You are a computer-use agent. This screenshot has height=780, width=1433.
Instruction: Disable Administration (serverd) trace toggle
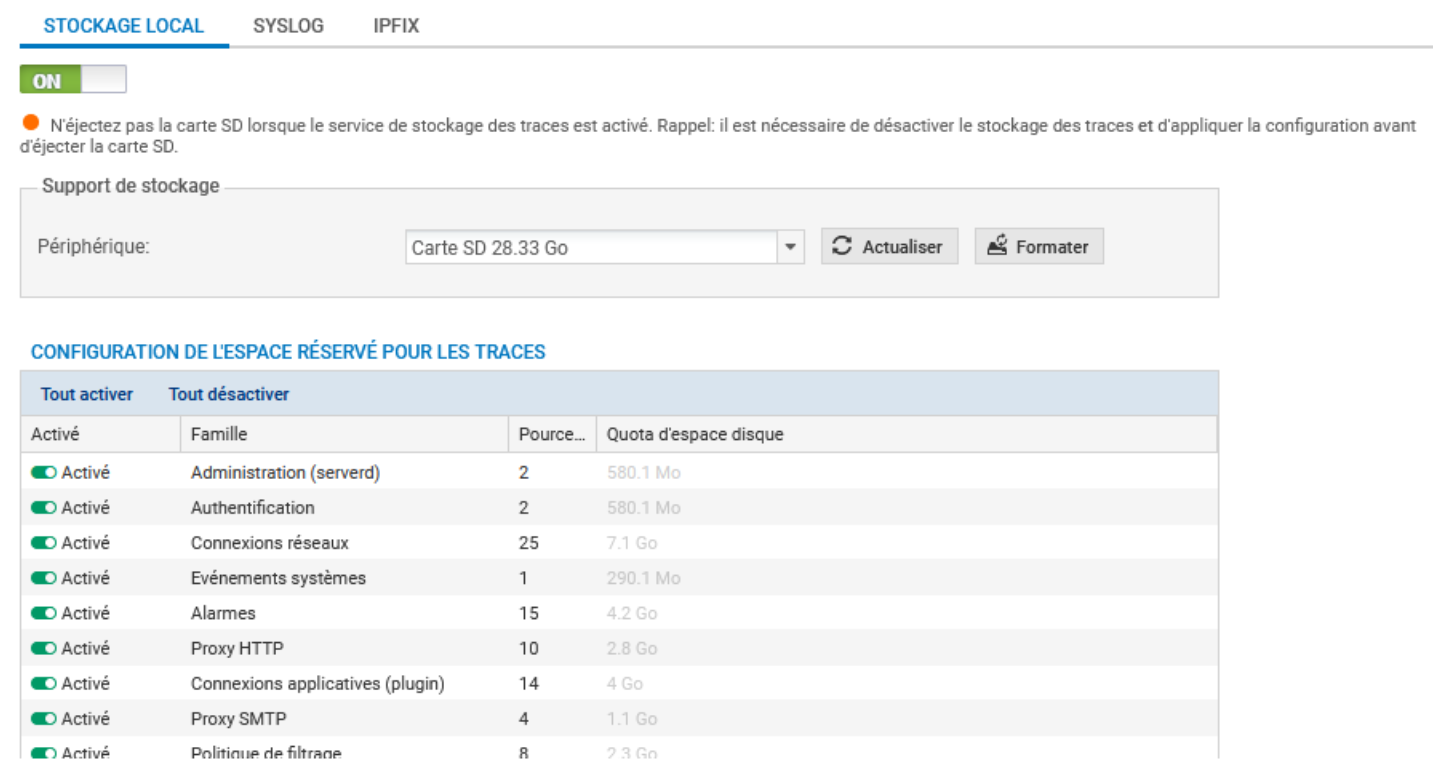pyautogui.click(x=44, y=473)
